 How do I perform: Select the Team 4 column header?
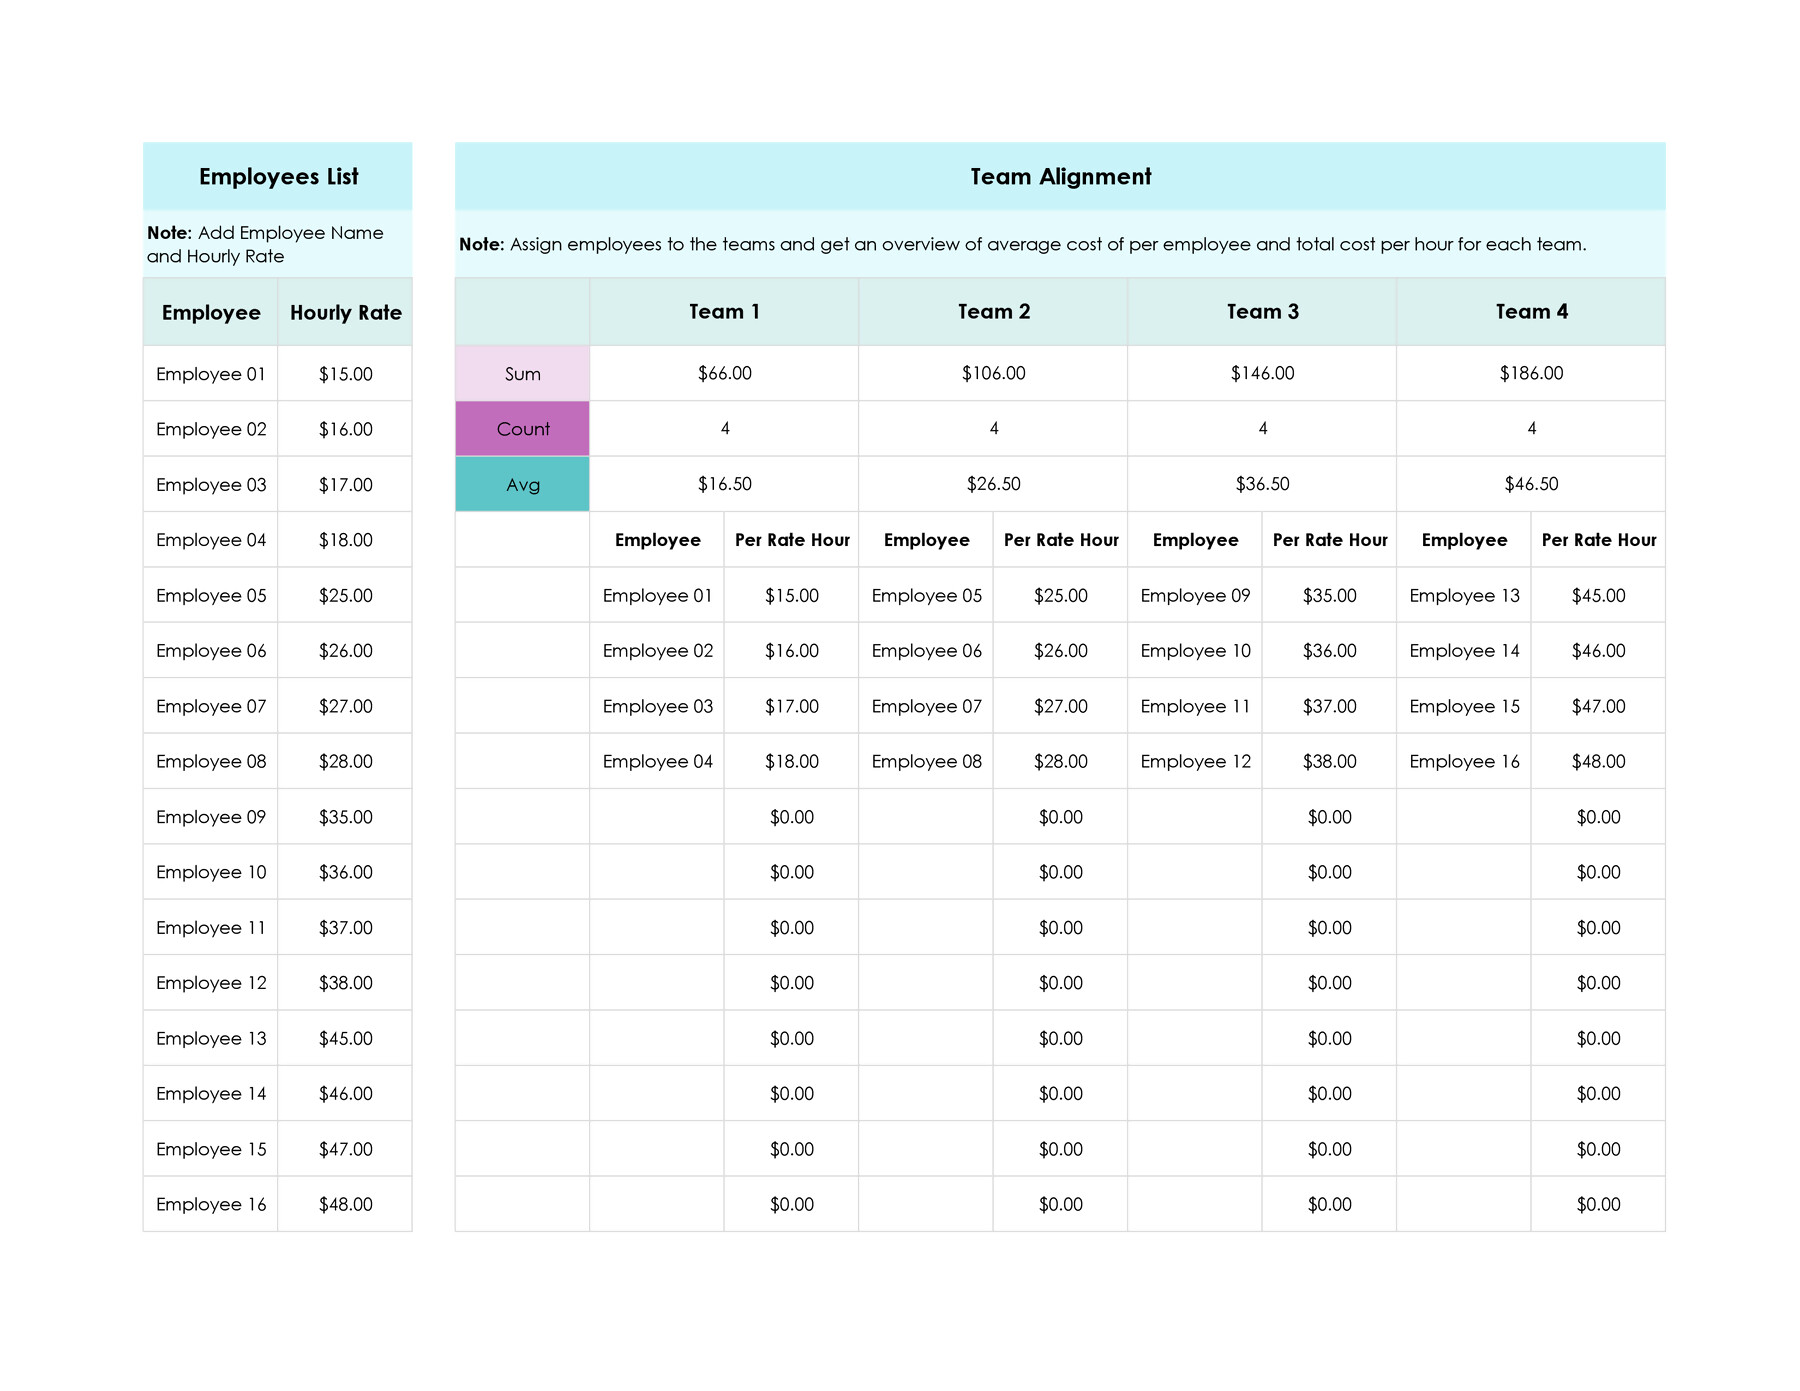click(1531, 311)
